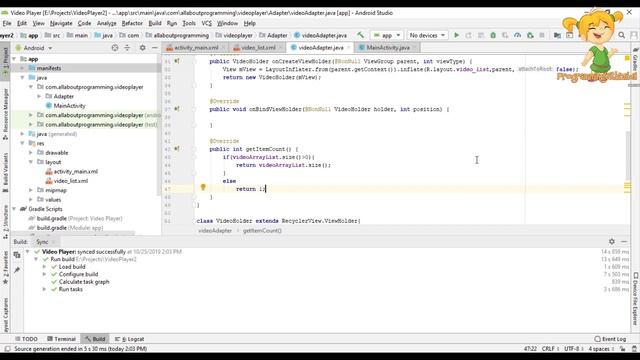This screenshot has width=640, height=360.
Task: Collapse the layout folder
Action: tap(31, 162)
